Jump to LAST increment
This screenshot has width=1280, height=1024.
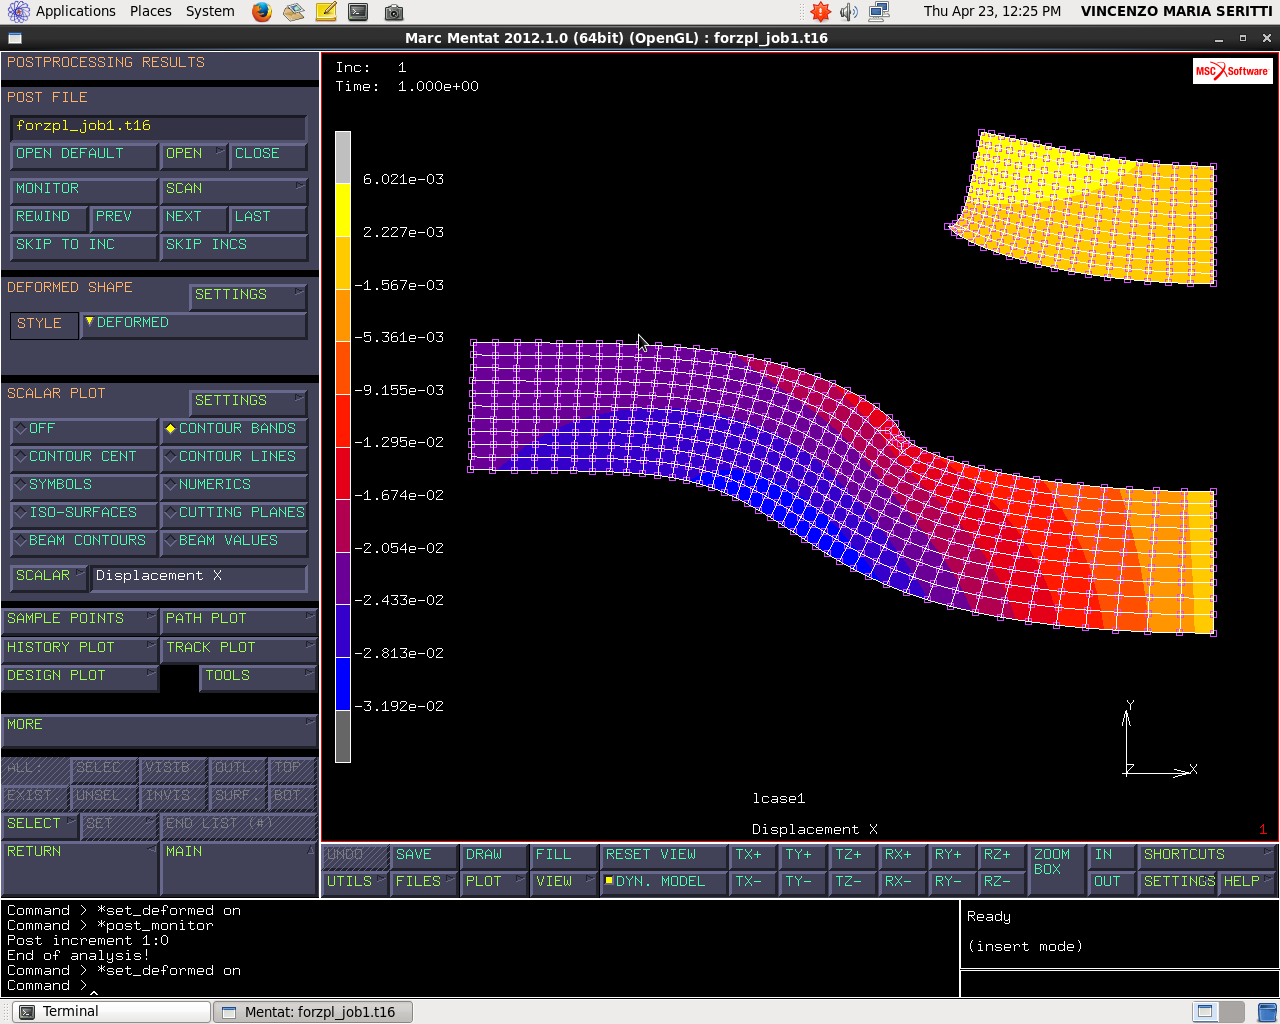coord(268,217)
